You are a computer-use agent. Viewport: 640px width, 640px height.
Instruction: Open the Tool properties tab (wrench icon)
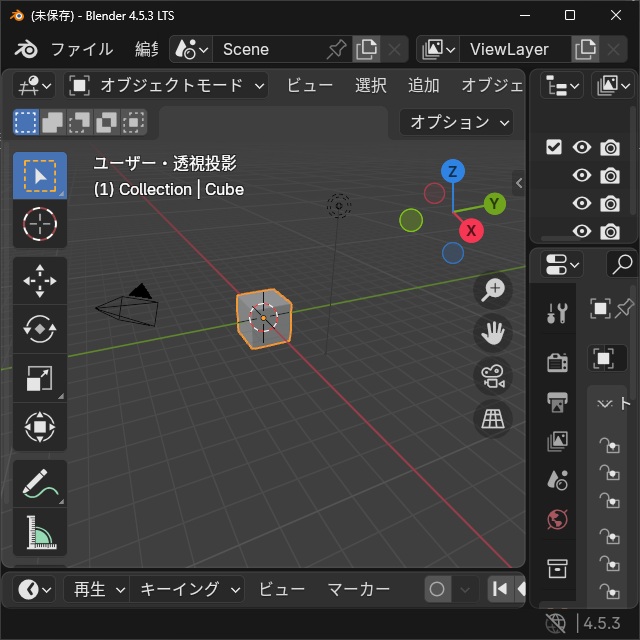[557, 313]
